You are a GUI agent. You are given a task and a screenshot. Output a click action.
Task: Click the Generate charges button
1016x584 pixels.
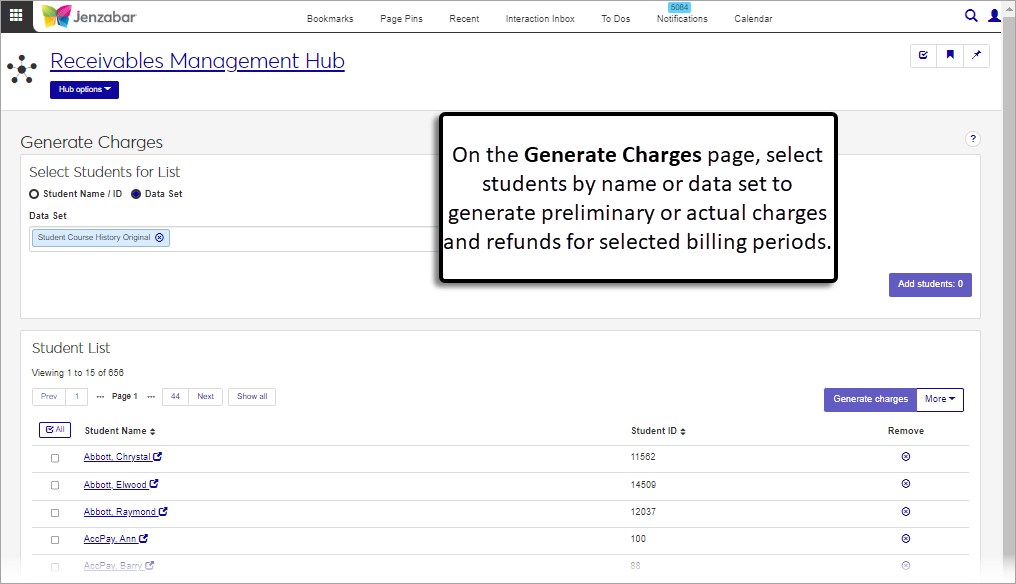click(870, 399)
